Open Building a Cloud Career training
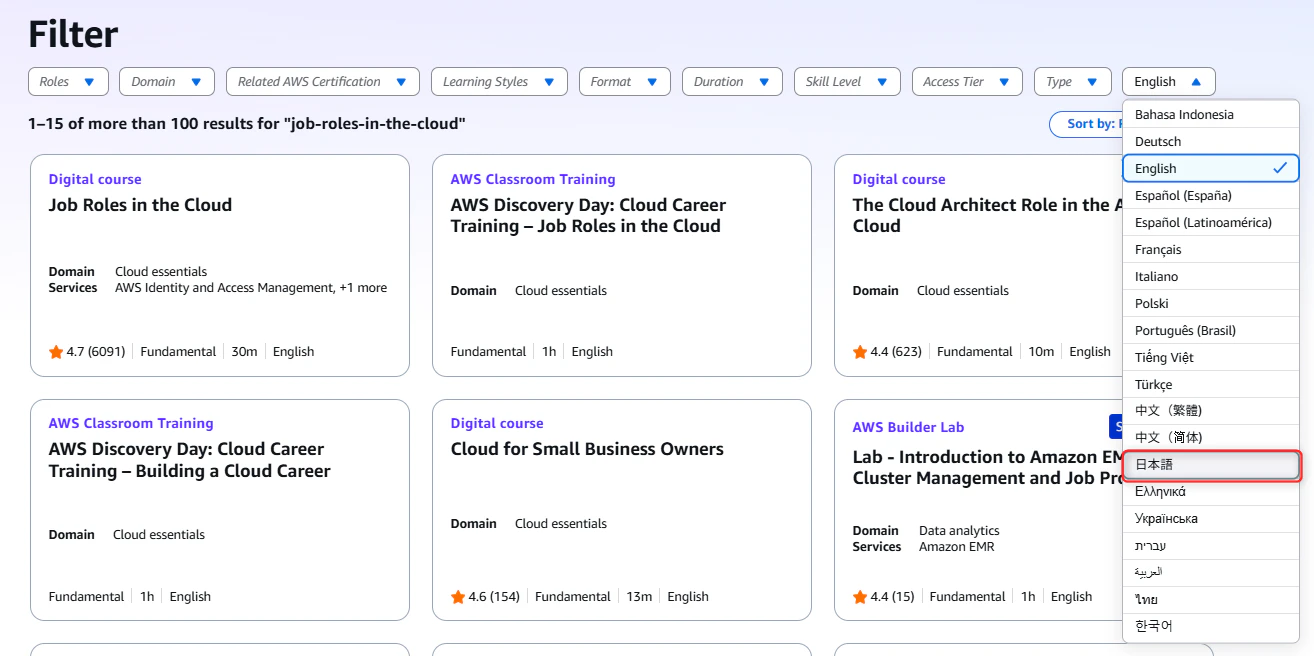 point(189,460)
